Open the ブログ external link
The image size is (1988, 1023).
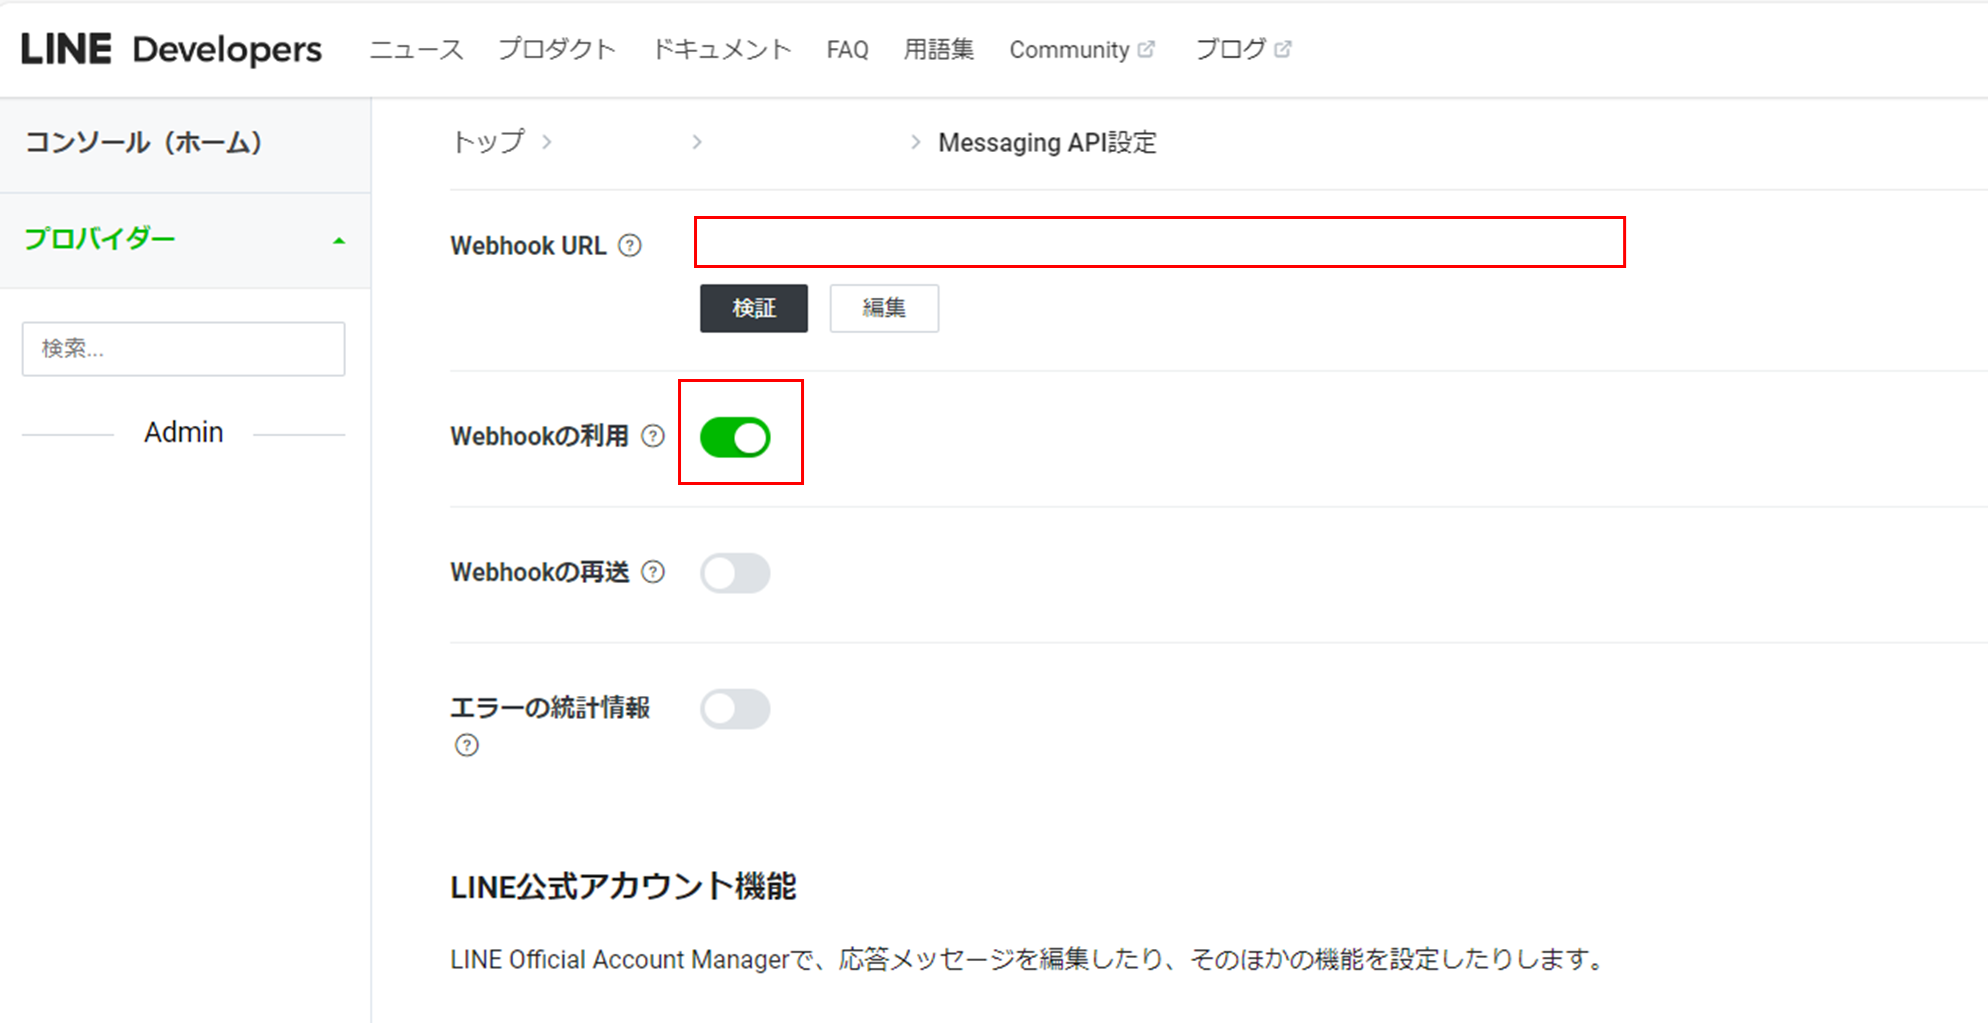1243,49
